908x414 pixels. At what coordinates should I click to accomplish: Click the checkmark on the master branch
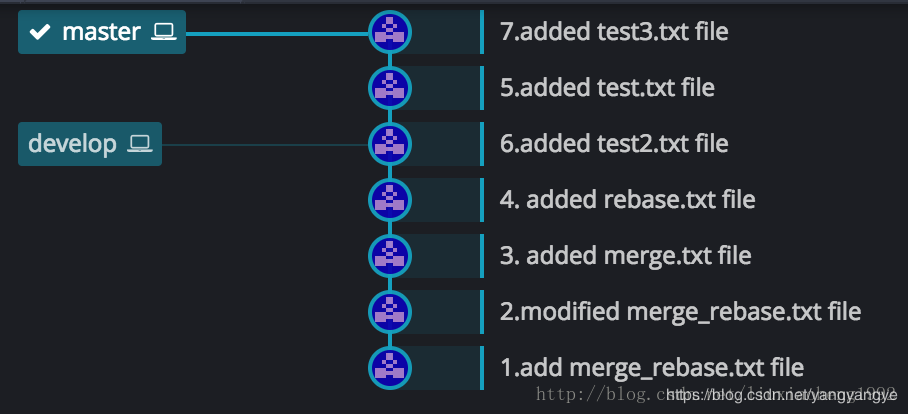point(40,32)
